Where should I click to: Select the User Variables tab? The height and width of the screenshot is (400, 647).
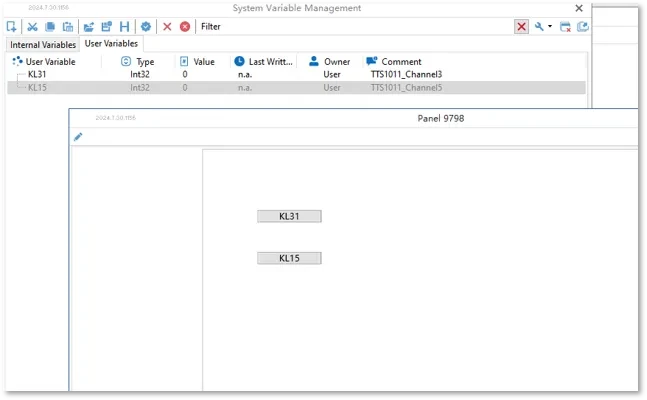click(x=112, y=44)
